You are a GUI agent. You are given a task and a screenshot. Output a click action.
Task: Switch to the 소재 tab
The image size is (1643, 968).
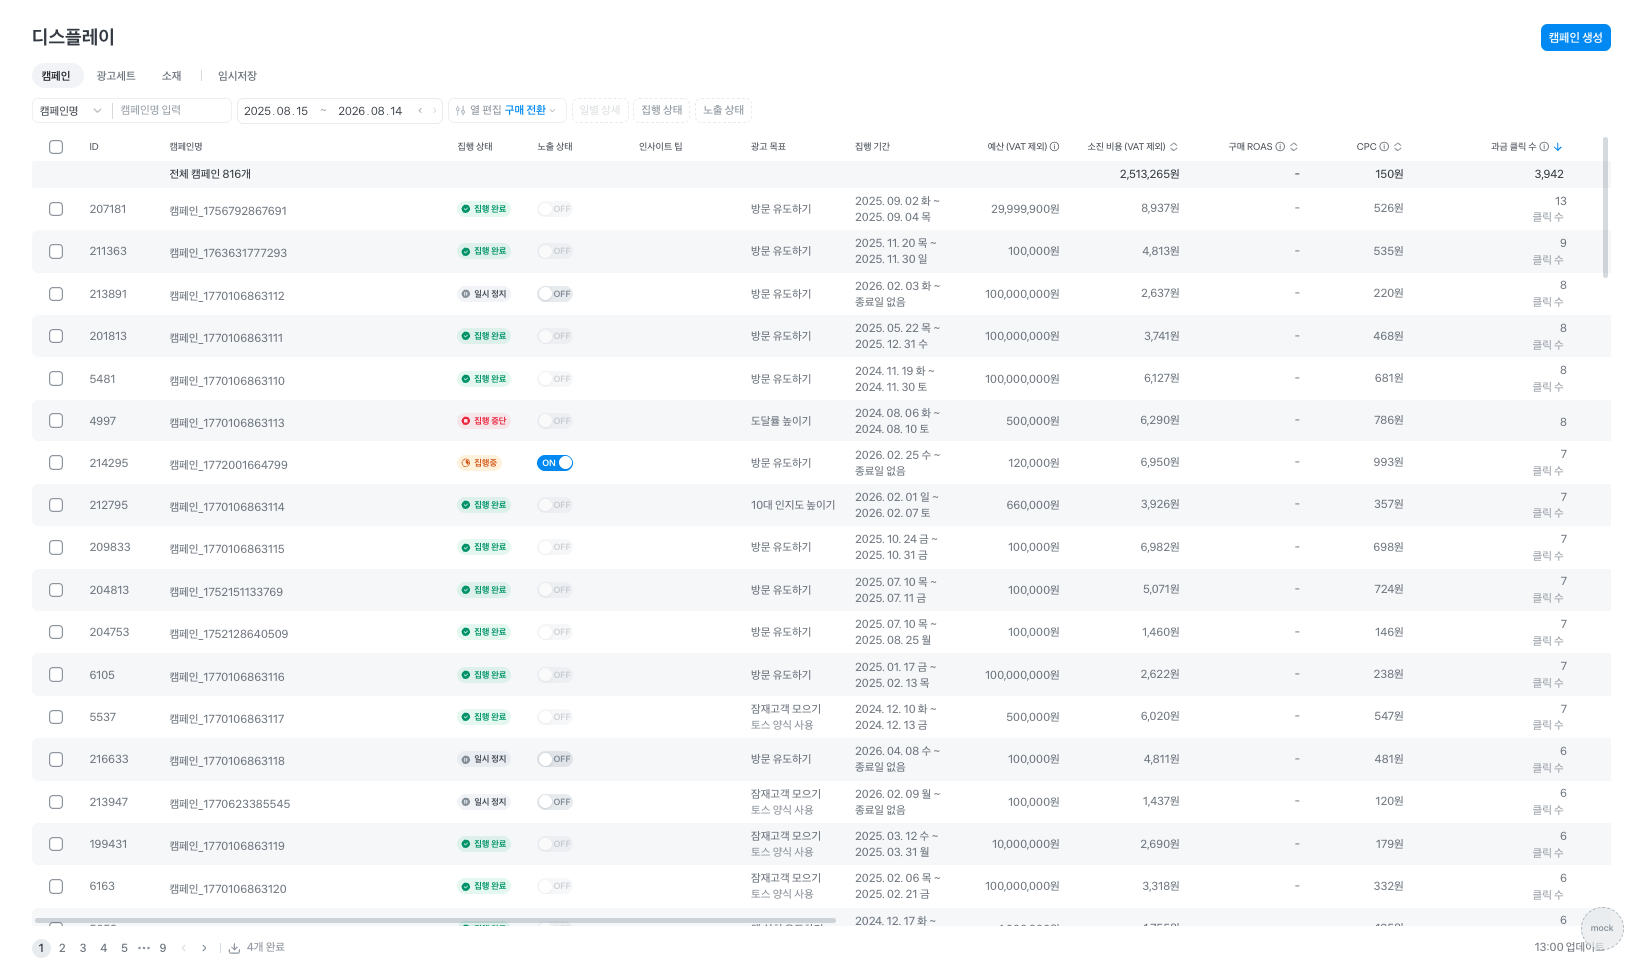tap(172, 76)
